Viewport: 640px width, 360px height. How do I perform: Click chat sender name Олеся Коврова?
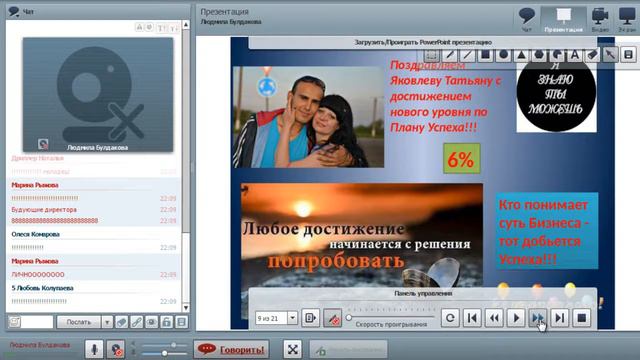pos(36,234)
